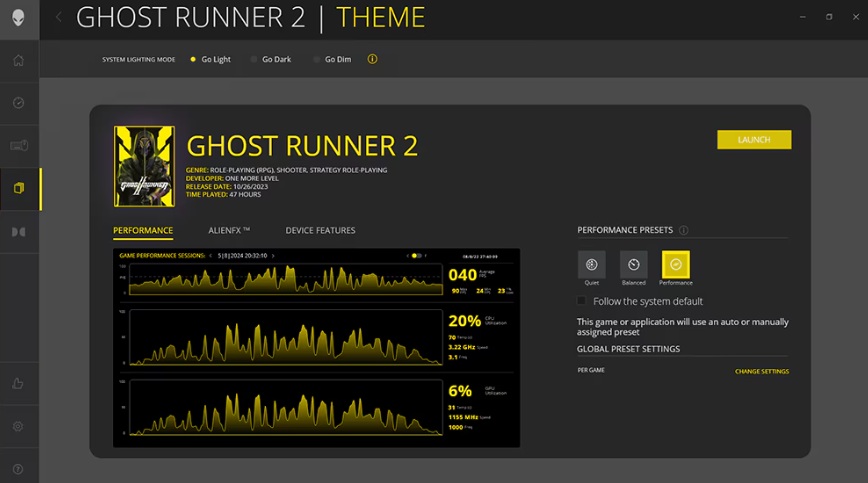Open the Dolby audio sidebar icon

point(19,232)
